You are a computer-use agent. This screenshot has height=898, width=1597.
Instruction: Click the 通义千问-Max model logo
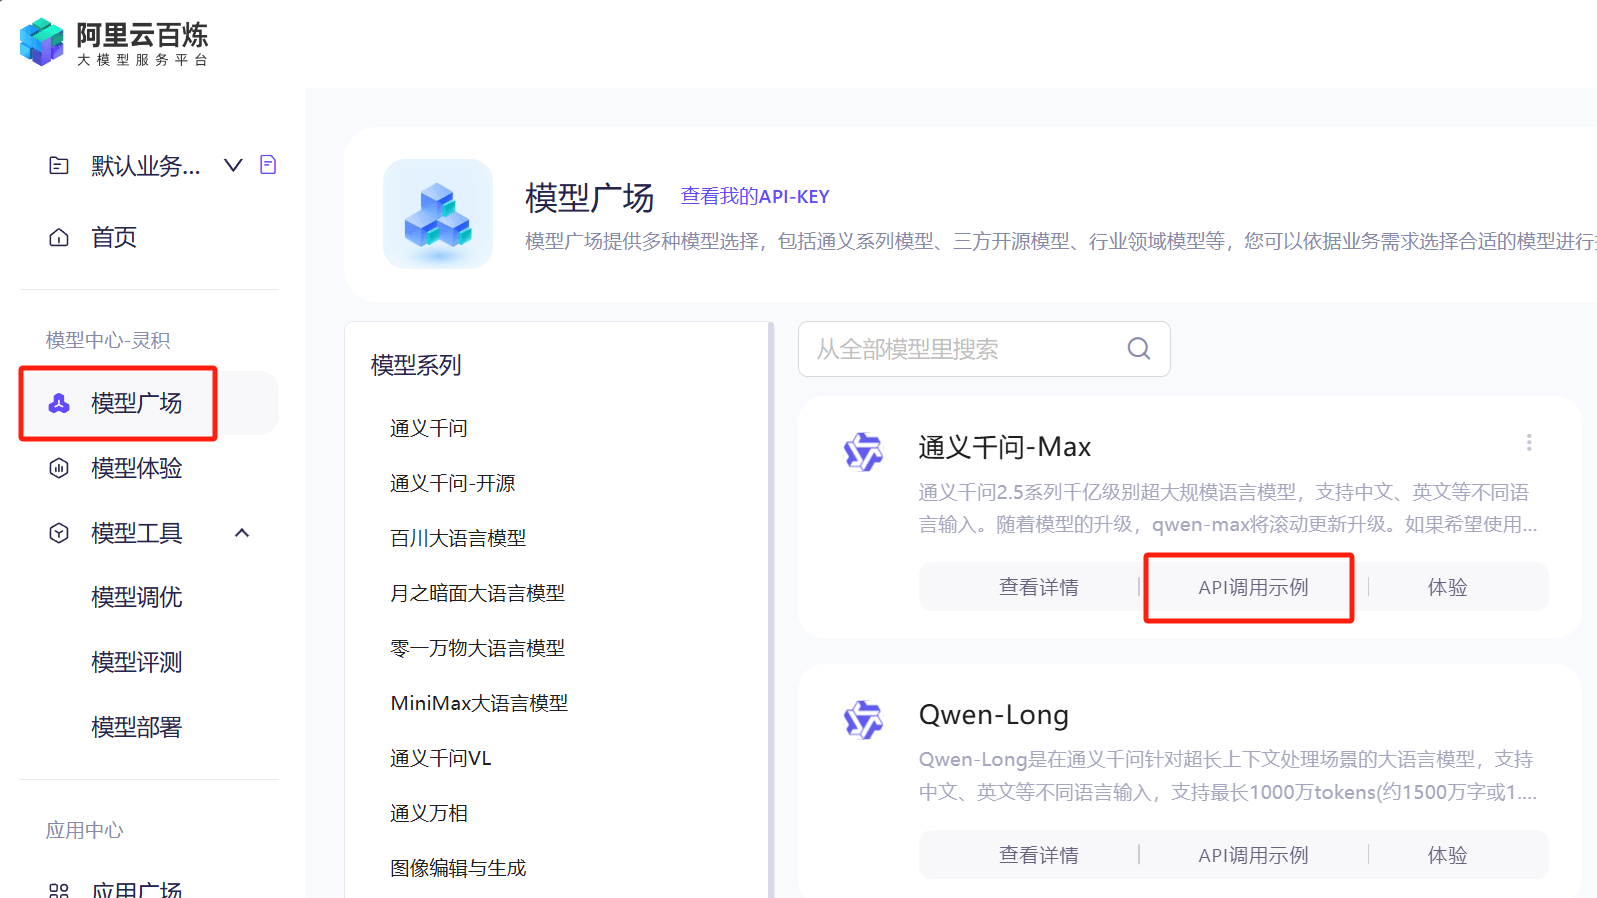click(x=863, y=452)
